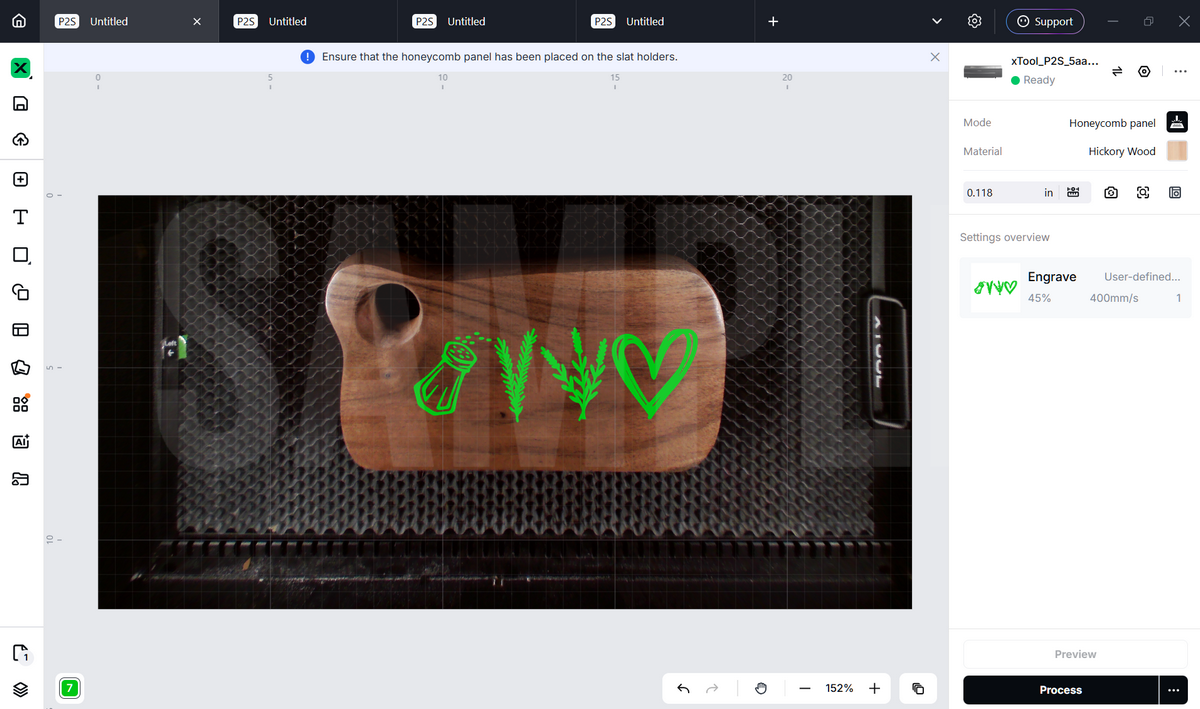This screenshot has width=1200, height=709.
Task: Open the application settings gear
Action: tap(975, 21)
